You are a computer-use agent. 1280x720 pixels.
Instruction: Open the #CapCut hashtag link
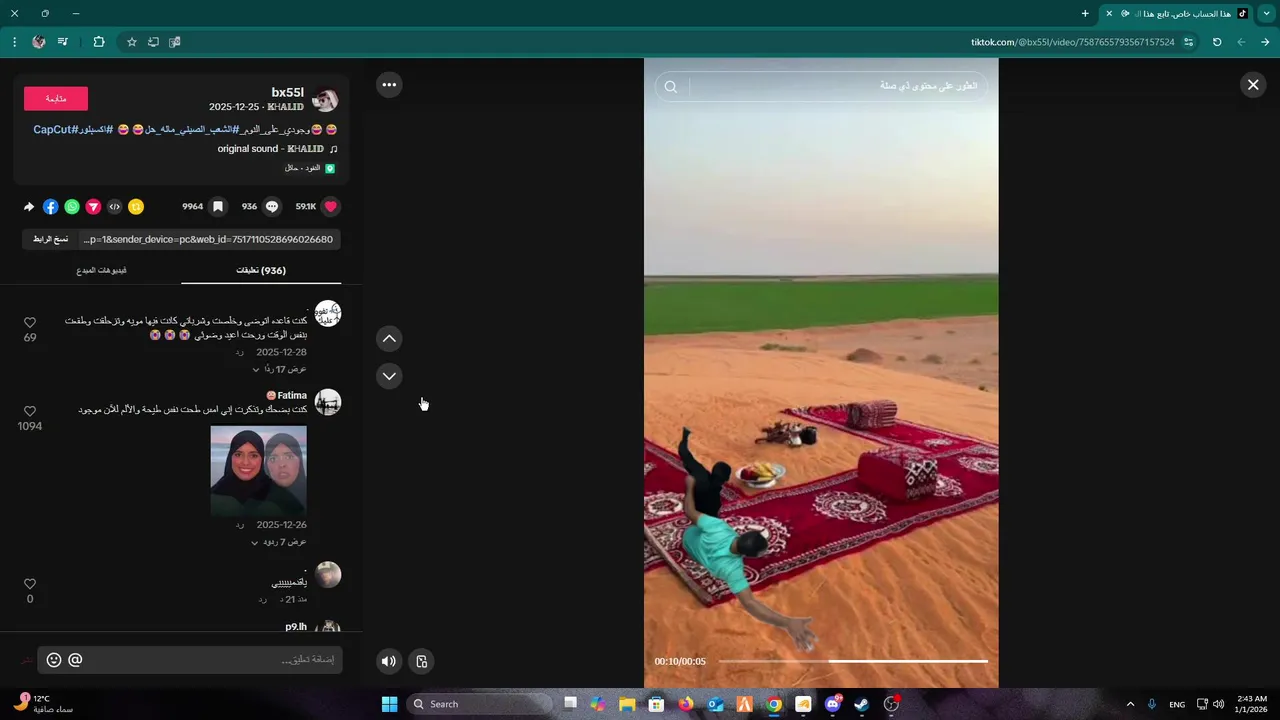tap(56, 130)
